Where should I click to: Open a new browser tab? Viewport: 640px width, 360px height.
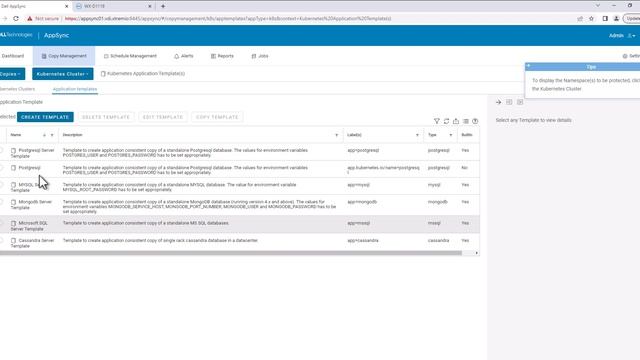tap(163, 6)
